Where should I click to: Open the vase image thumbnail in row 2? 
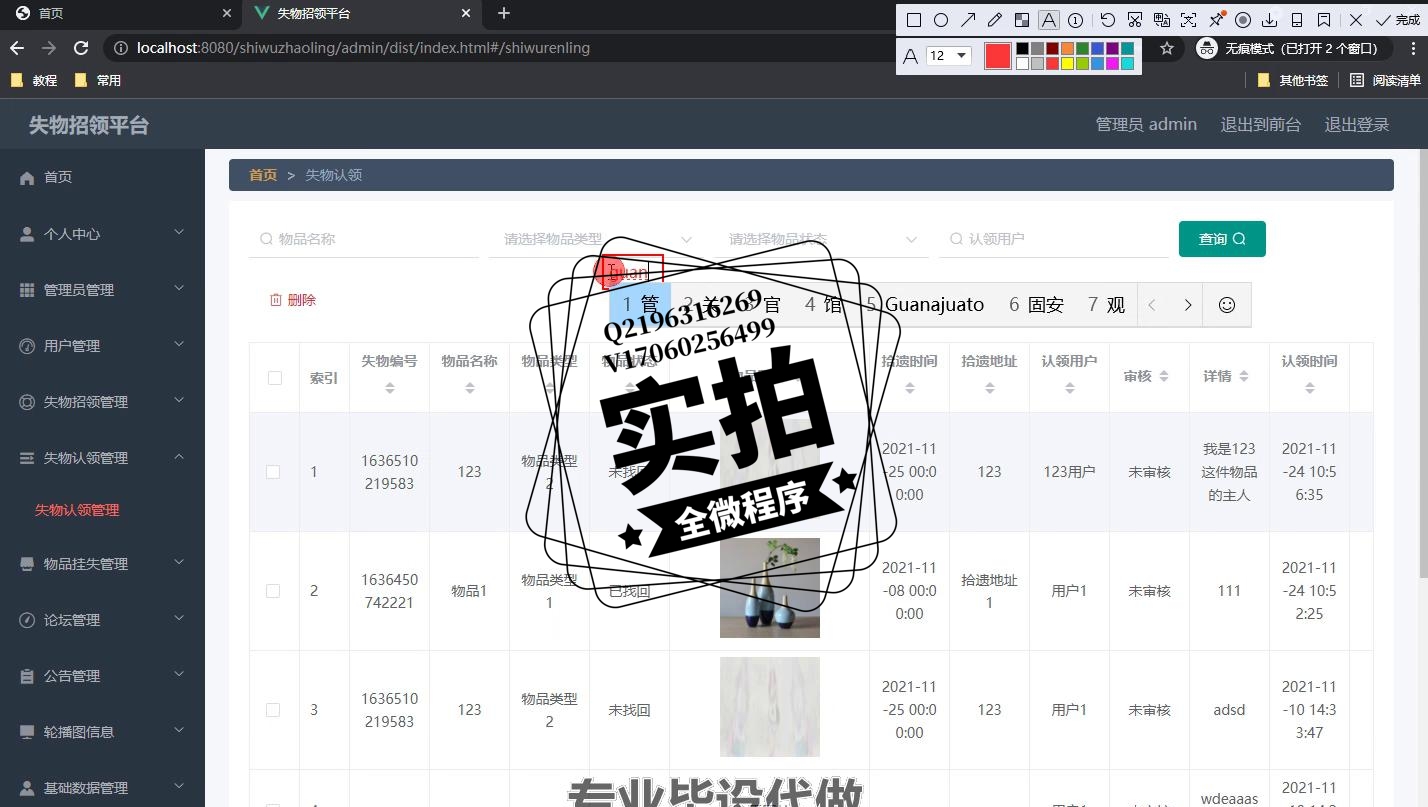click(770, 588)
